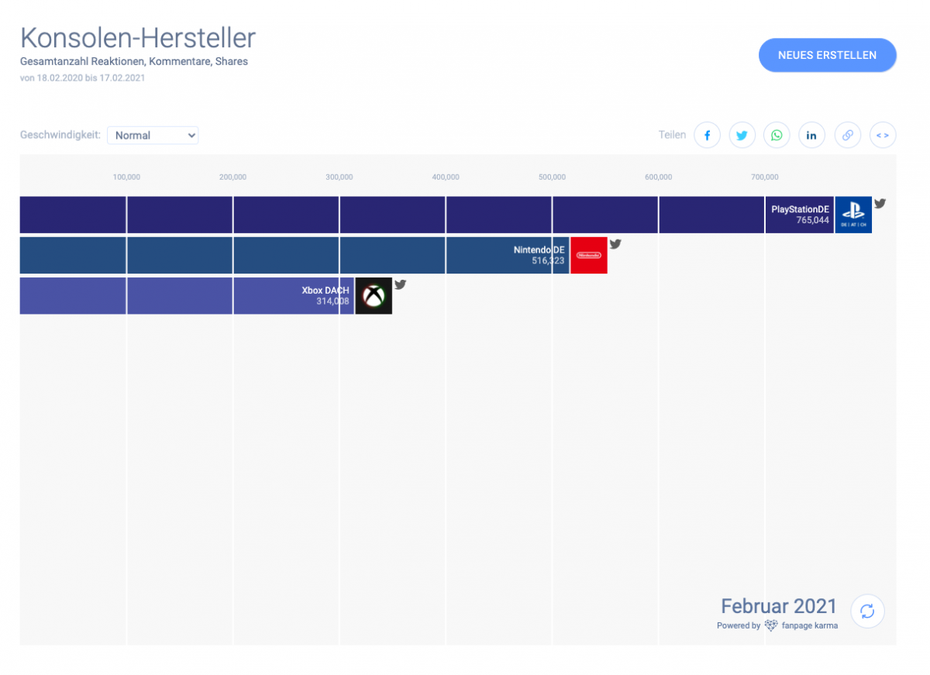Share chart on Twitter
This screenshot has width=930, height=675.
[742, 135]
